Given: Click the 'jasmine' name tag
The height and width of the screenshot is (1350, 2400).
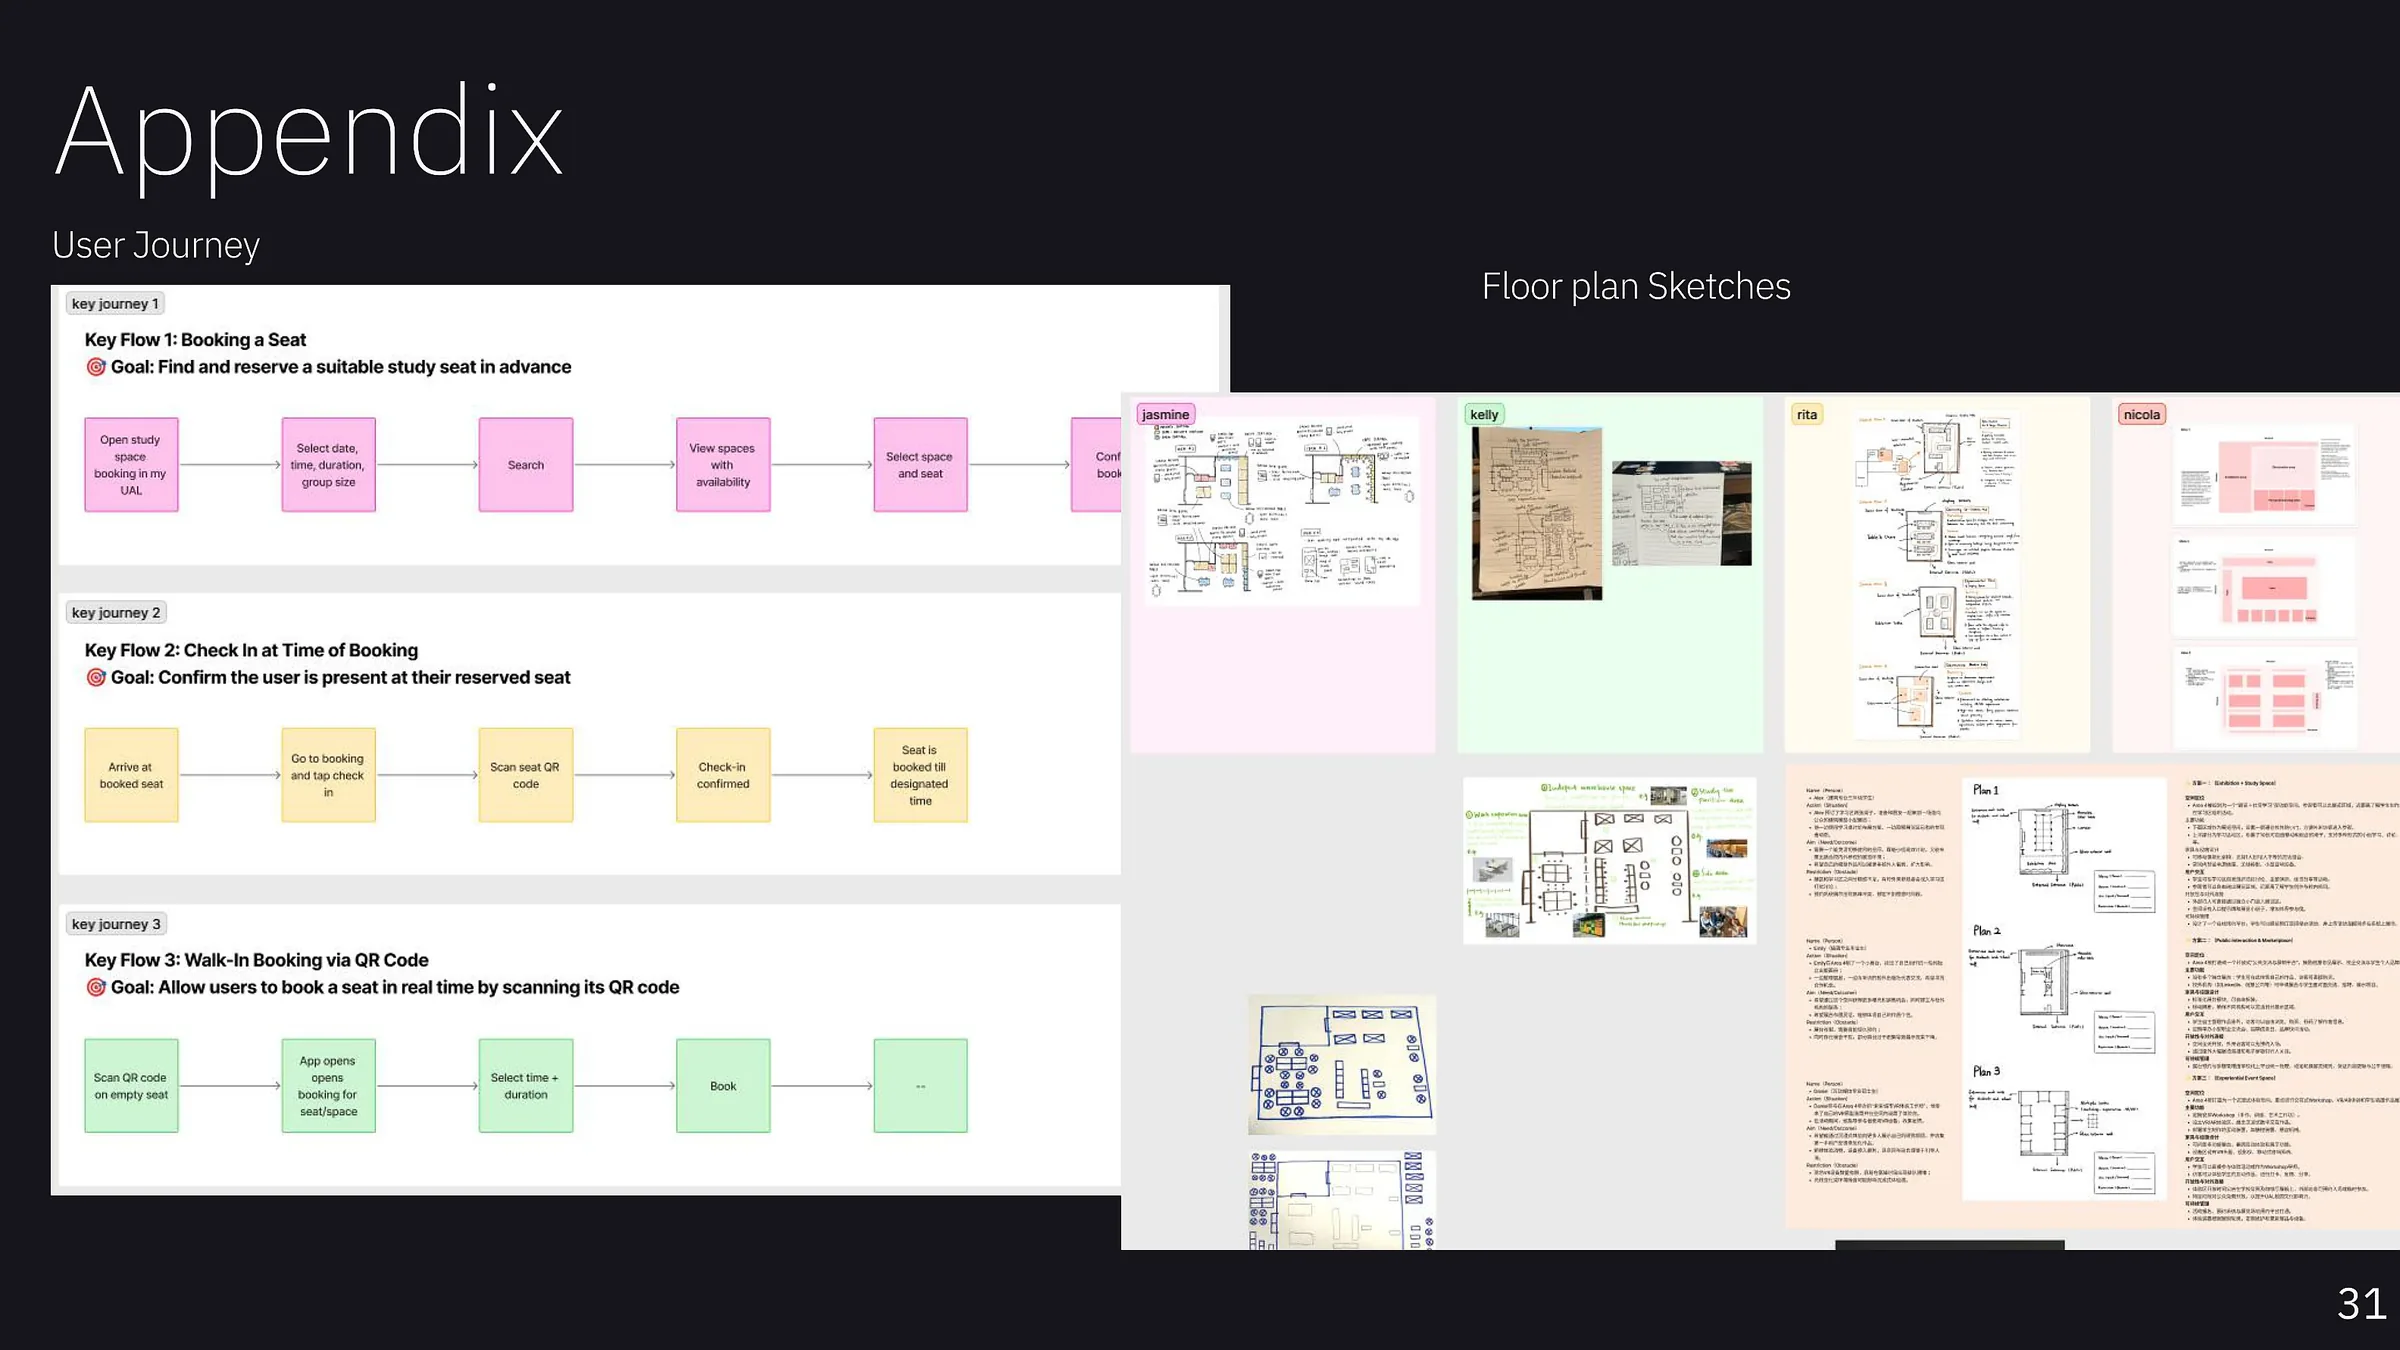Looking at the screenshot, I should pos(1165,414).
